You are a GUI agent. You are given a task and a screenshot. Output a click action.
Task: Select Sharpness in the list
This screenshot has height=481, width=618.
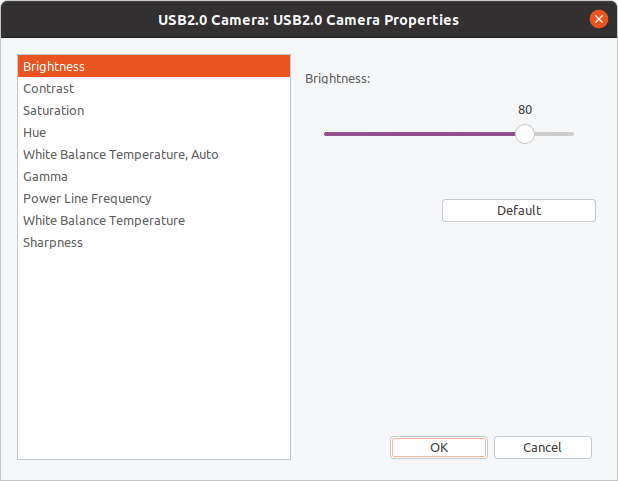point(53,243)
